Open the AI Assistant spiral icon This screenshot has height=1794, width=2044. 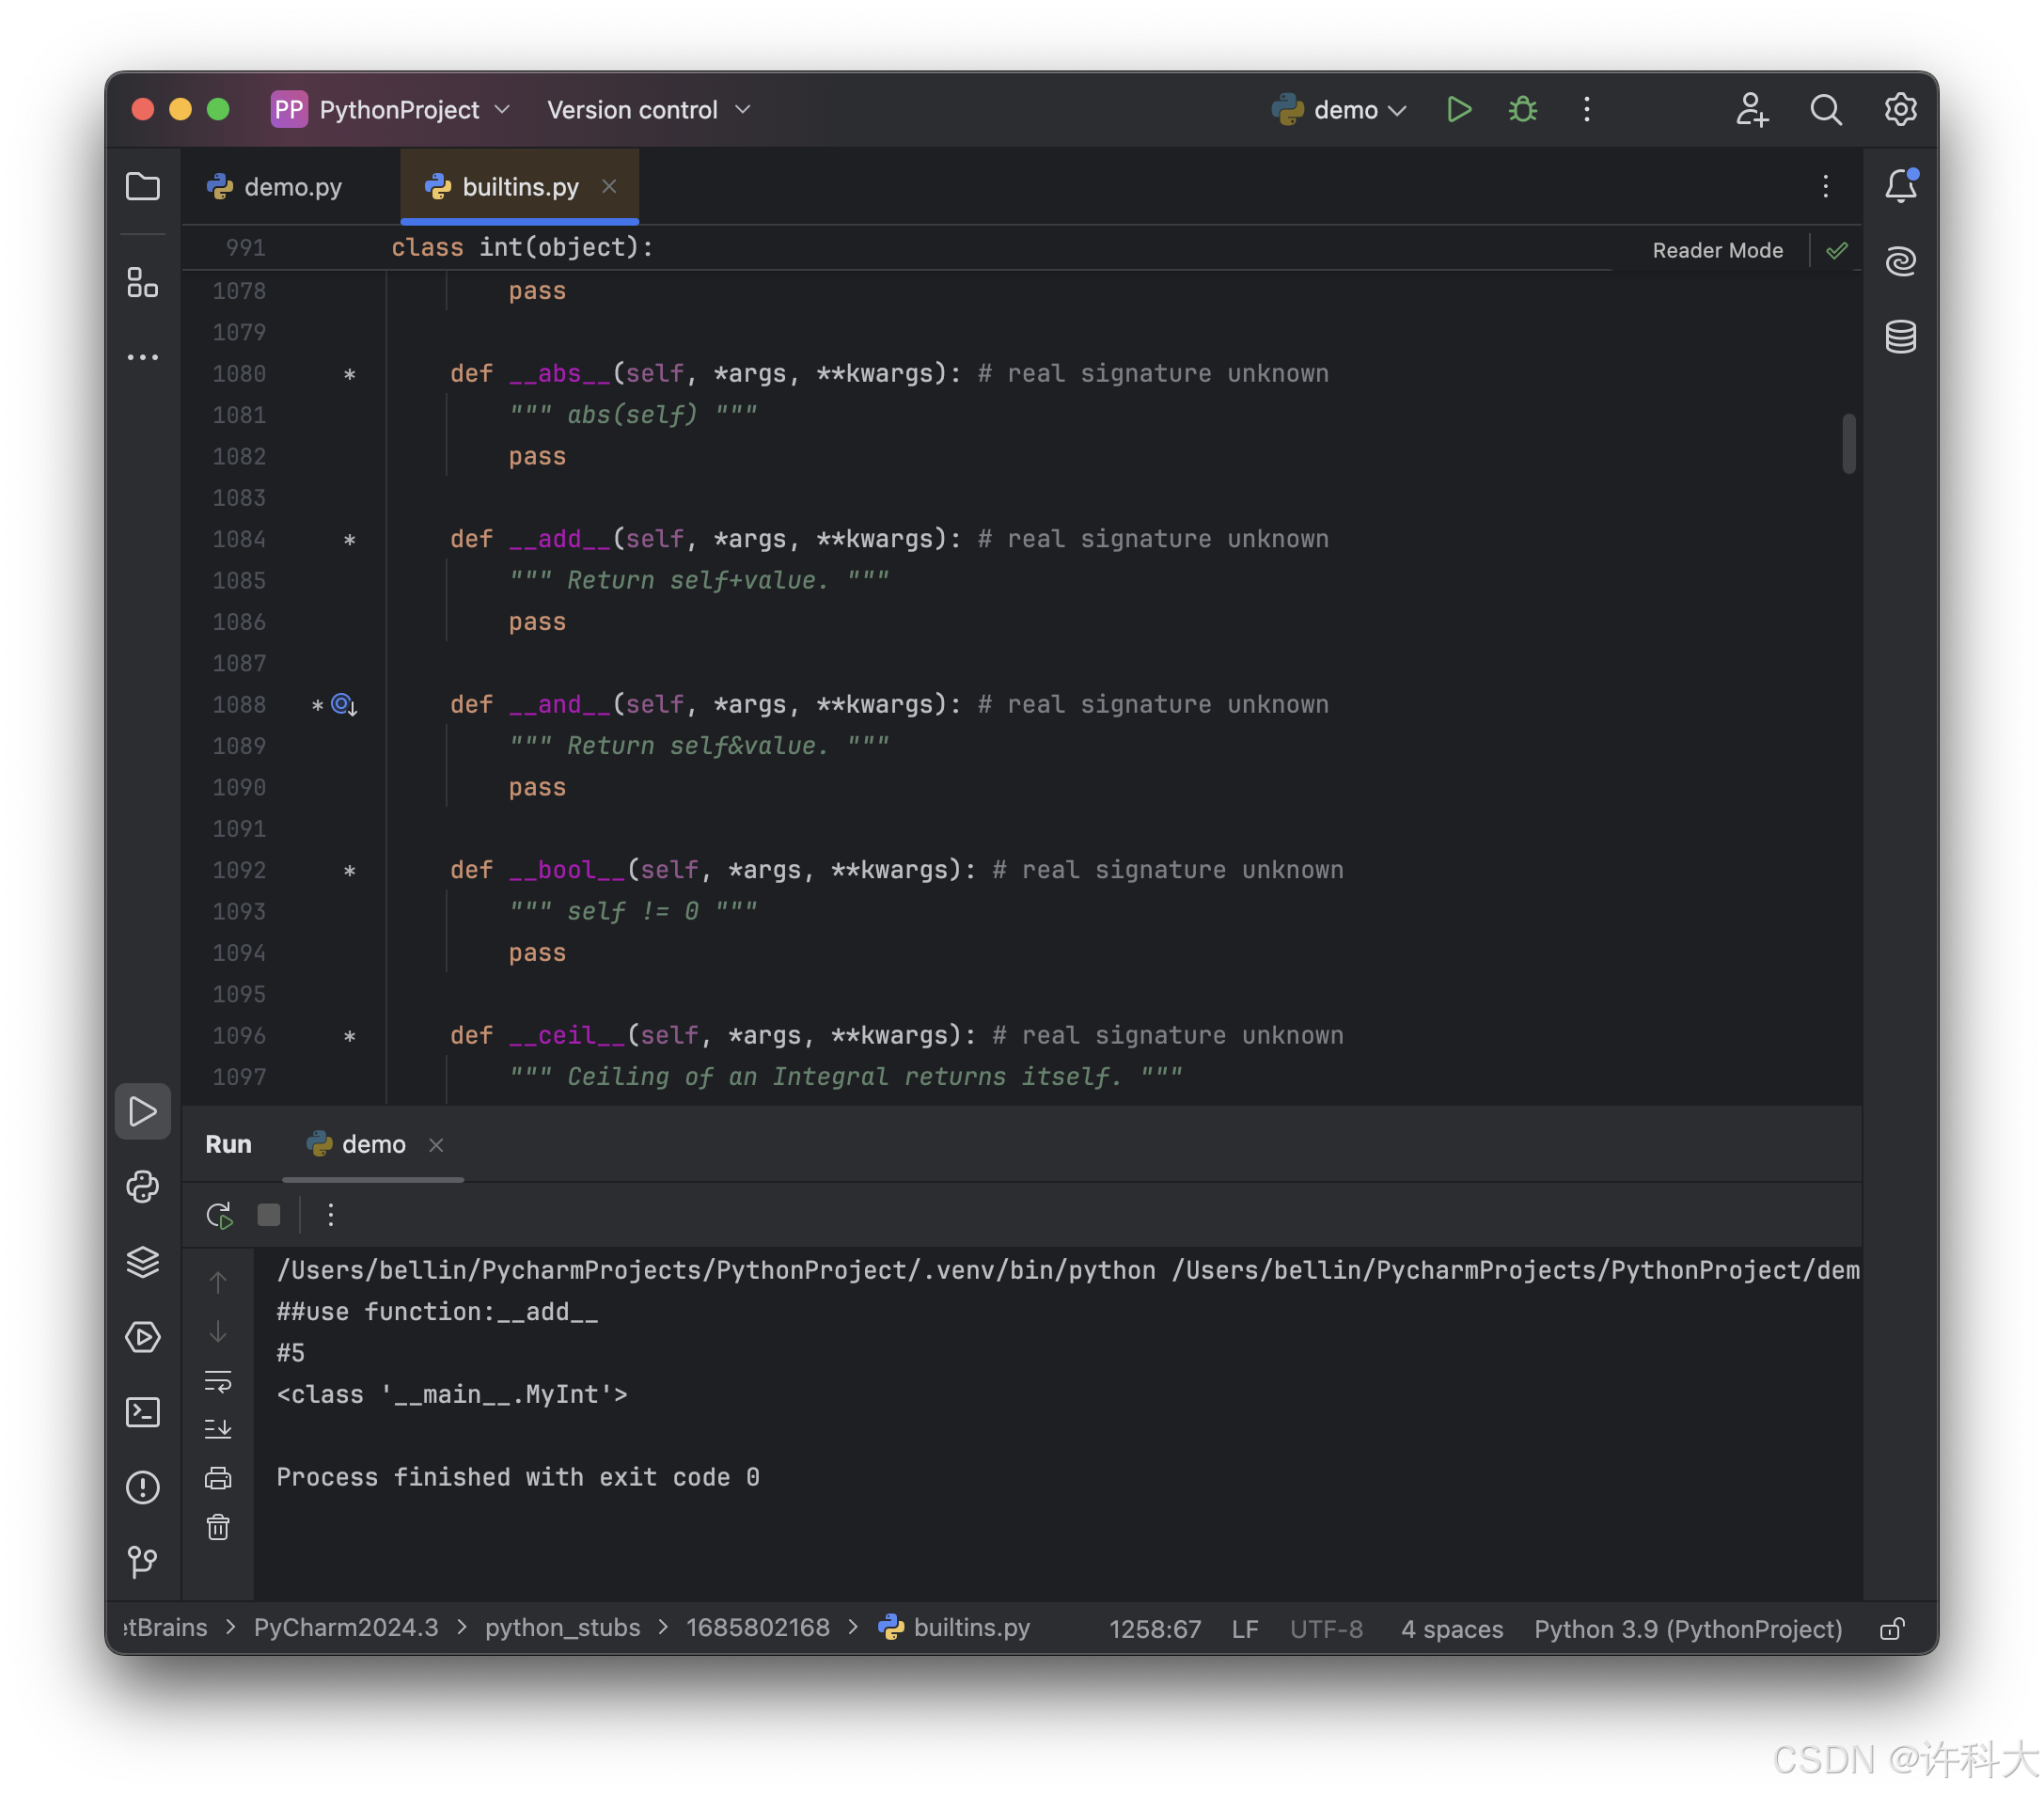pyautogui.click(x=1900, y=261)
